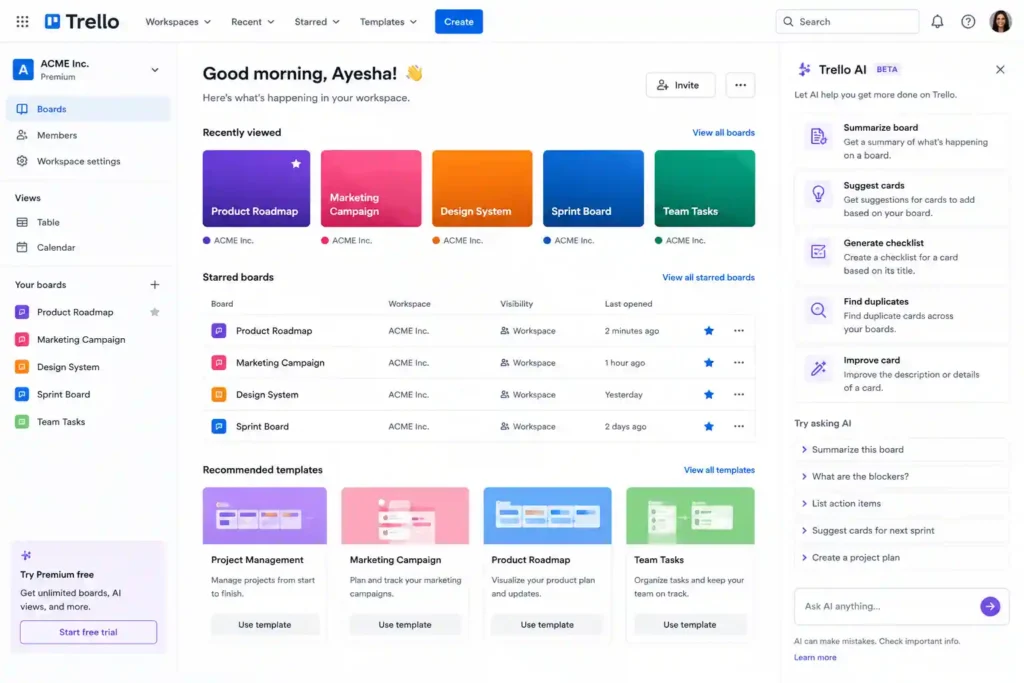Click the Sprint Board icon in starred table
1024x683 pixels.
pyautogui.click(x=219, y=426)
